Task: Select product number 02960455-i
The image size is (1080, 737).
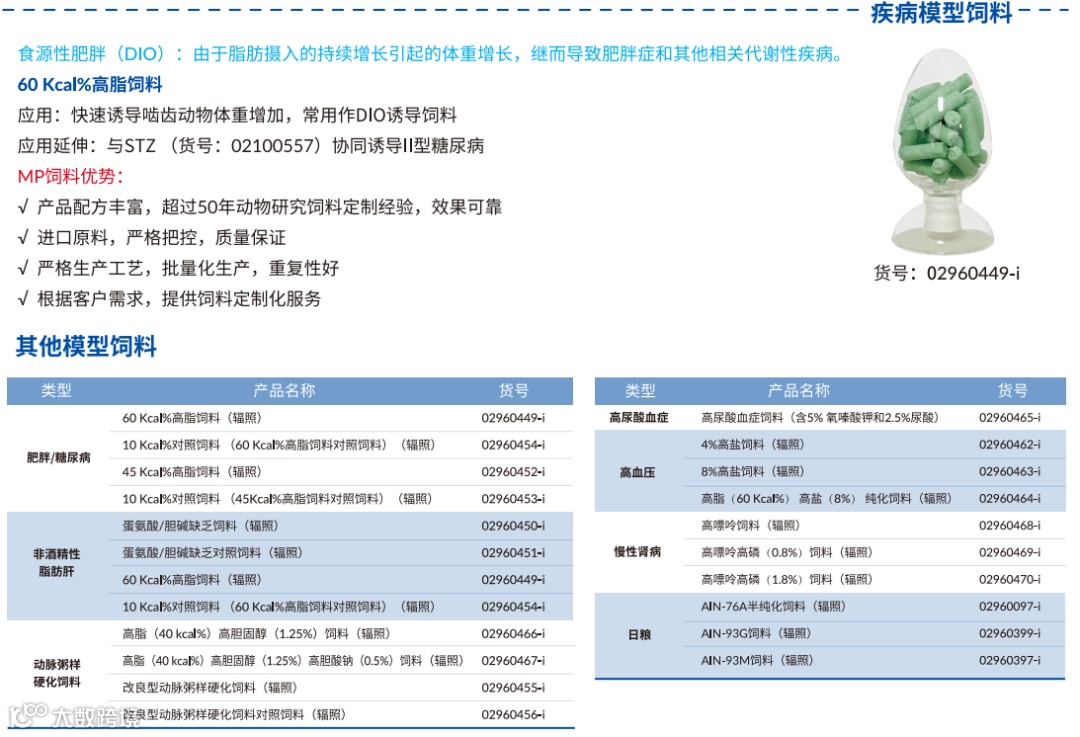Action: 513,687
